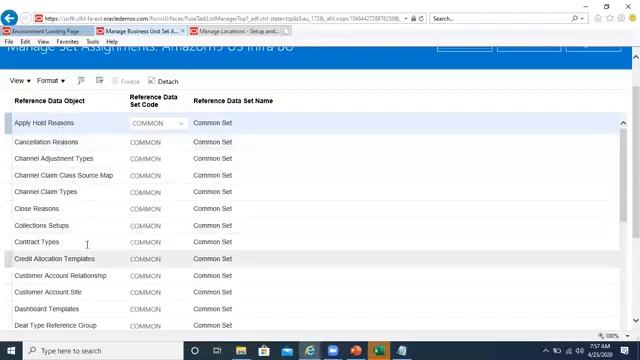The height and width of the screenshot is (360, 640).
Task: Show hidden system tray icons
Action: (546, 351)
